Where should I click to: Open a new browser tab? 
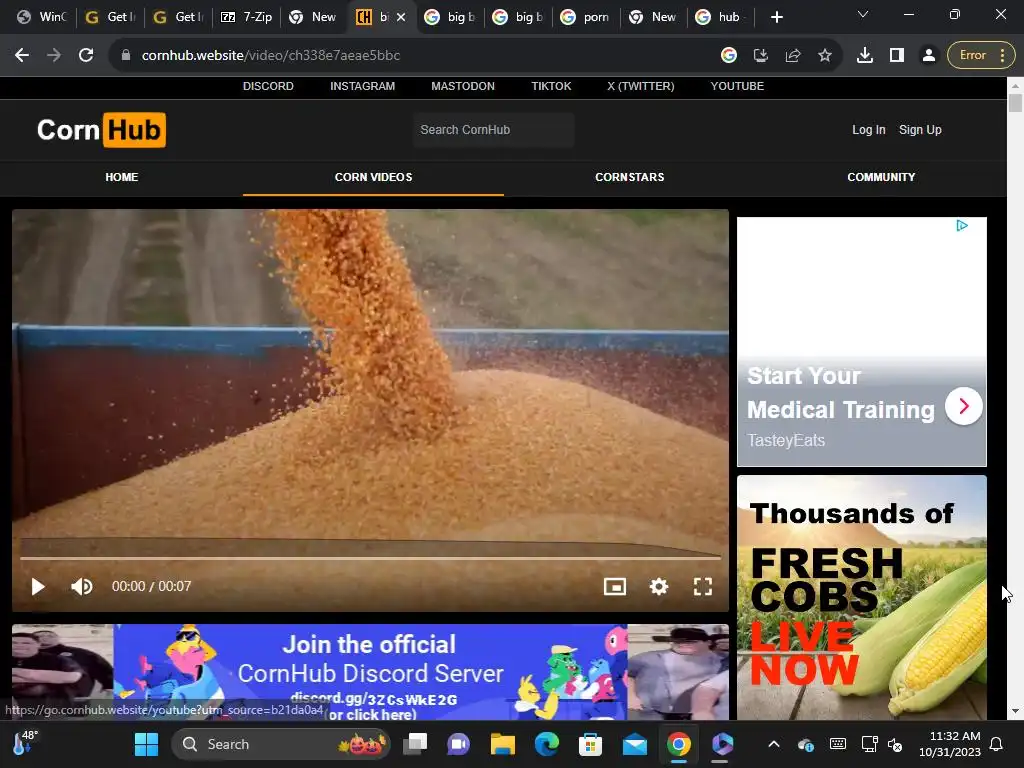point(776,17)
